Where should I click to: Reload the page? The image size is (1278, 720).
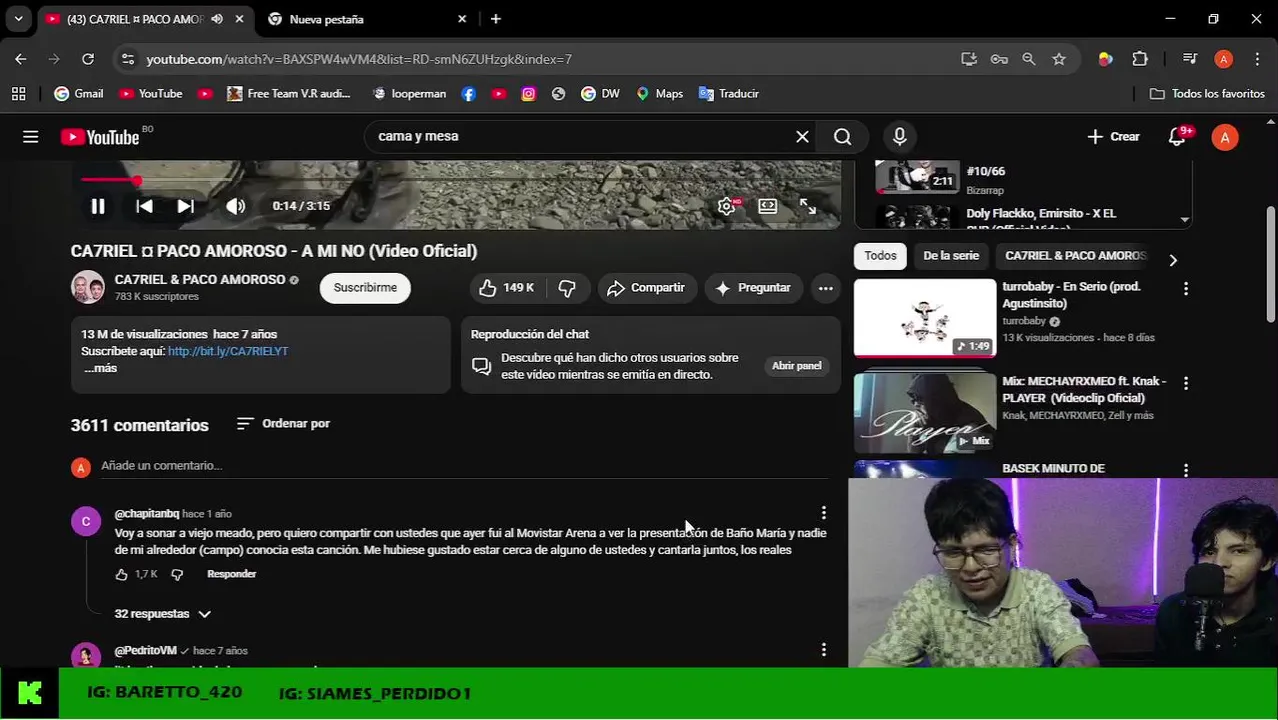coord(88,59)
